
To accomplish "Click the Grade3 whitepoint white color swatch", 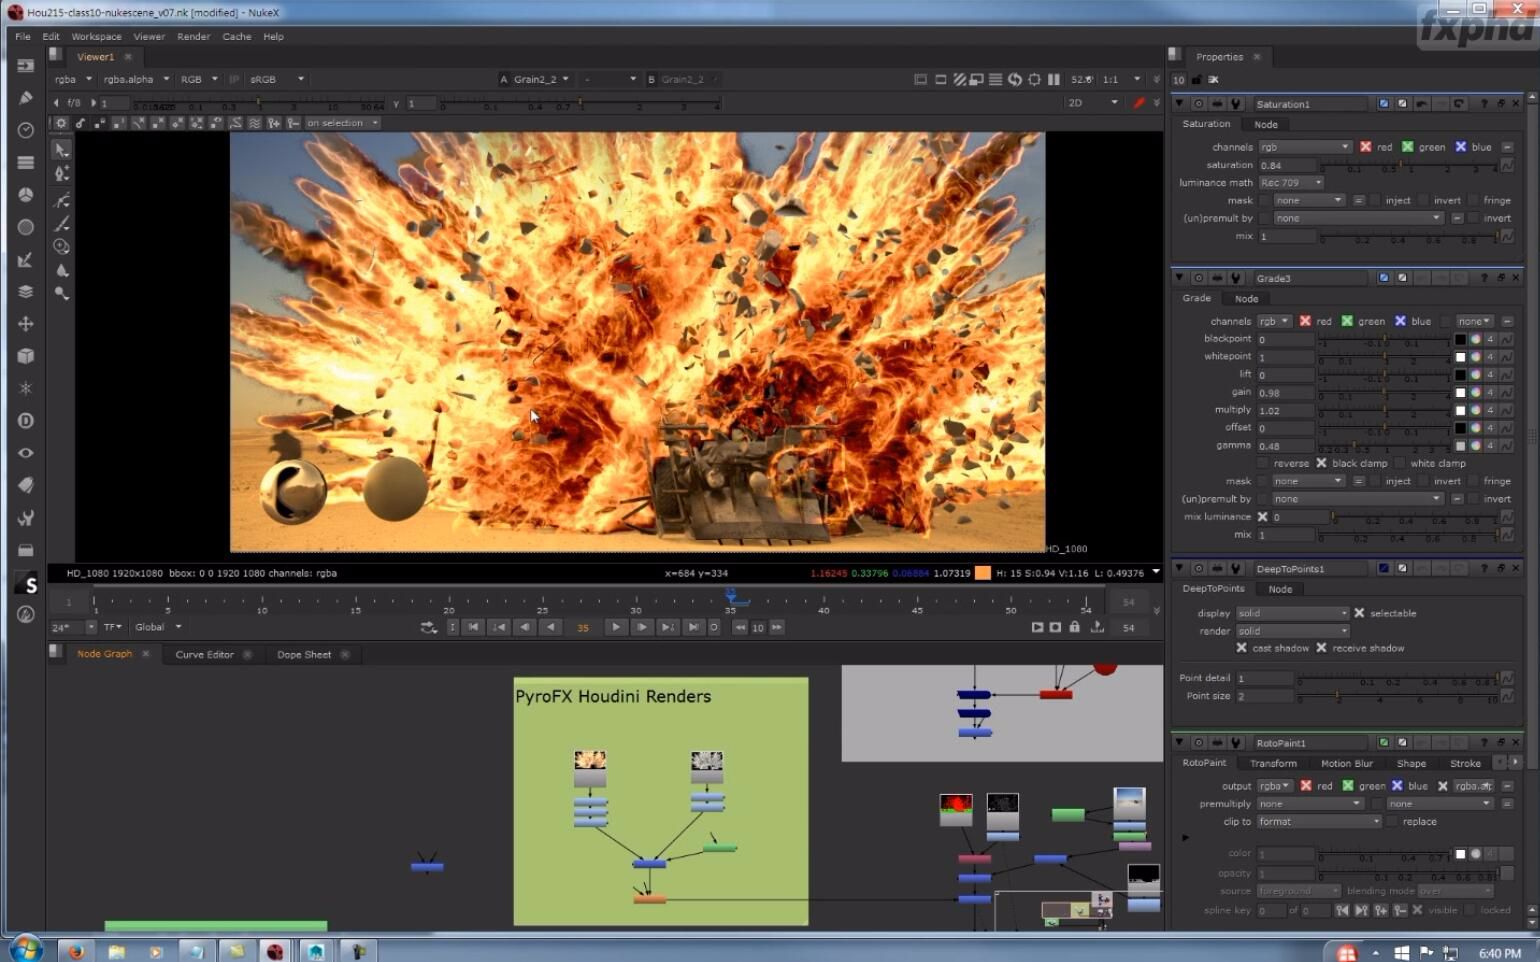I will tap(1460, 357).
